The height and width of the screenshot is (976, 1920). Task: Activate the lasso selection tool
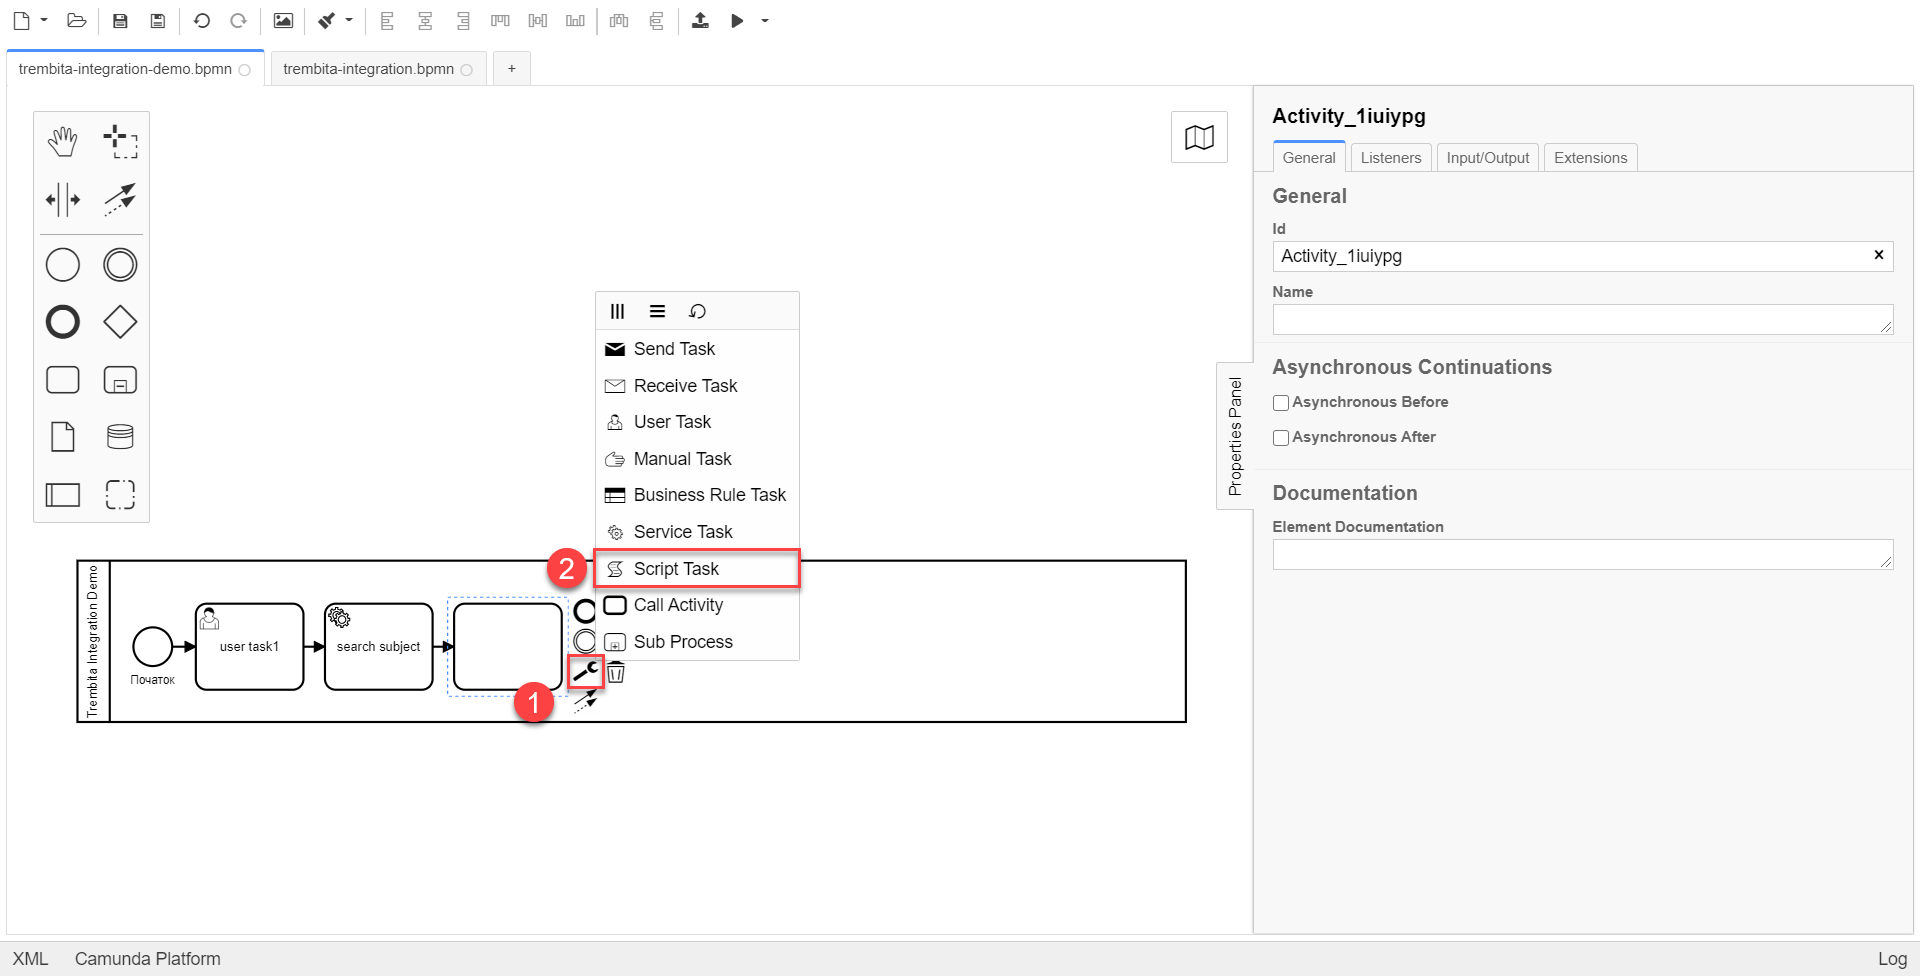(x=120, y=142)
